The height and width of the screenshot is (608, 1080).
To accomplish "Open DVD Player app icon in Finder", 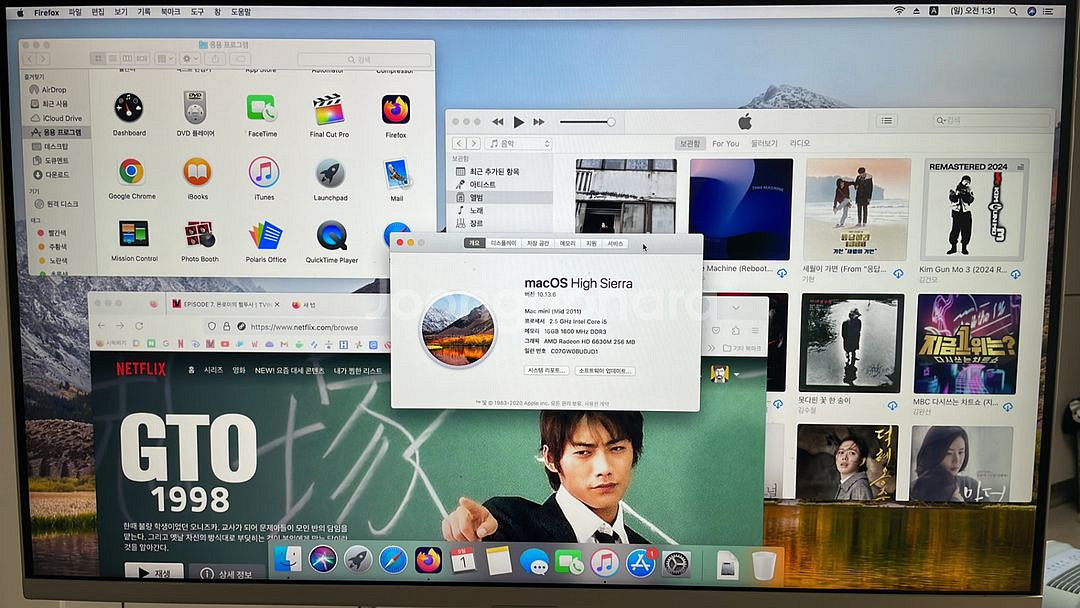I will (195, 108).
